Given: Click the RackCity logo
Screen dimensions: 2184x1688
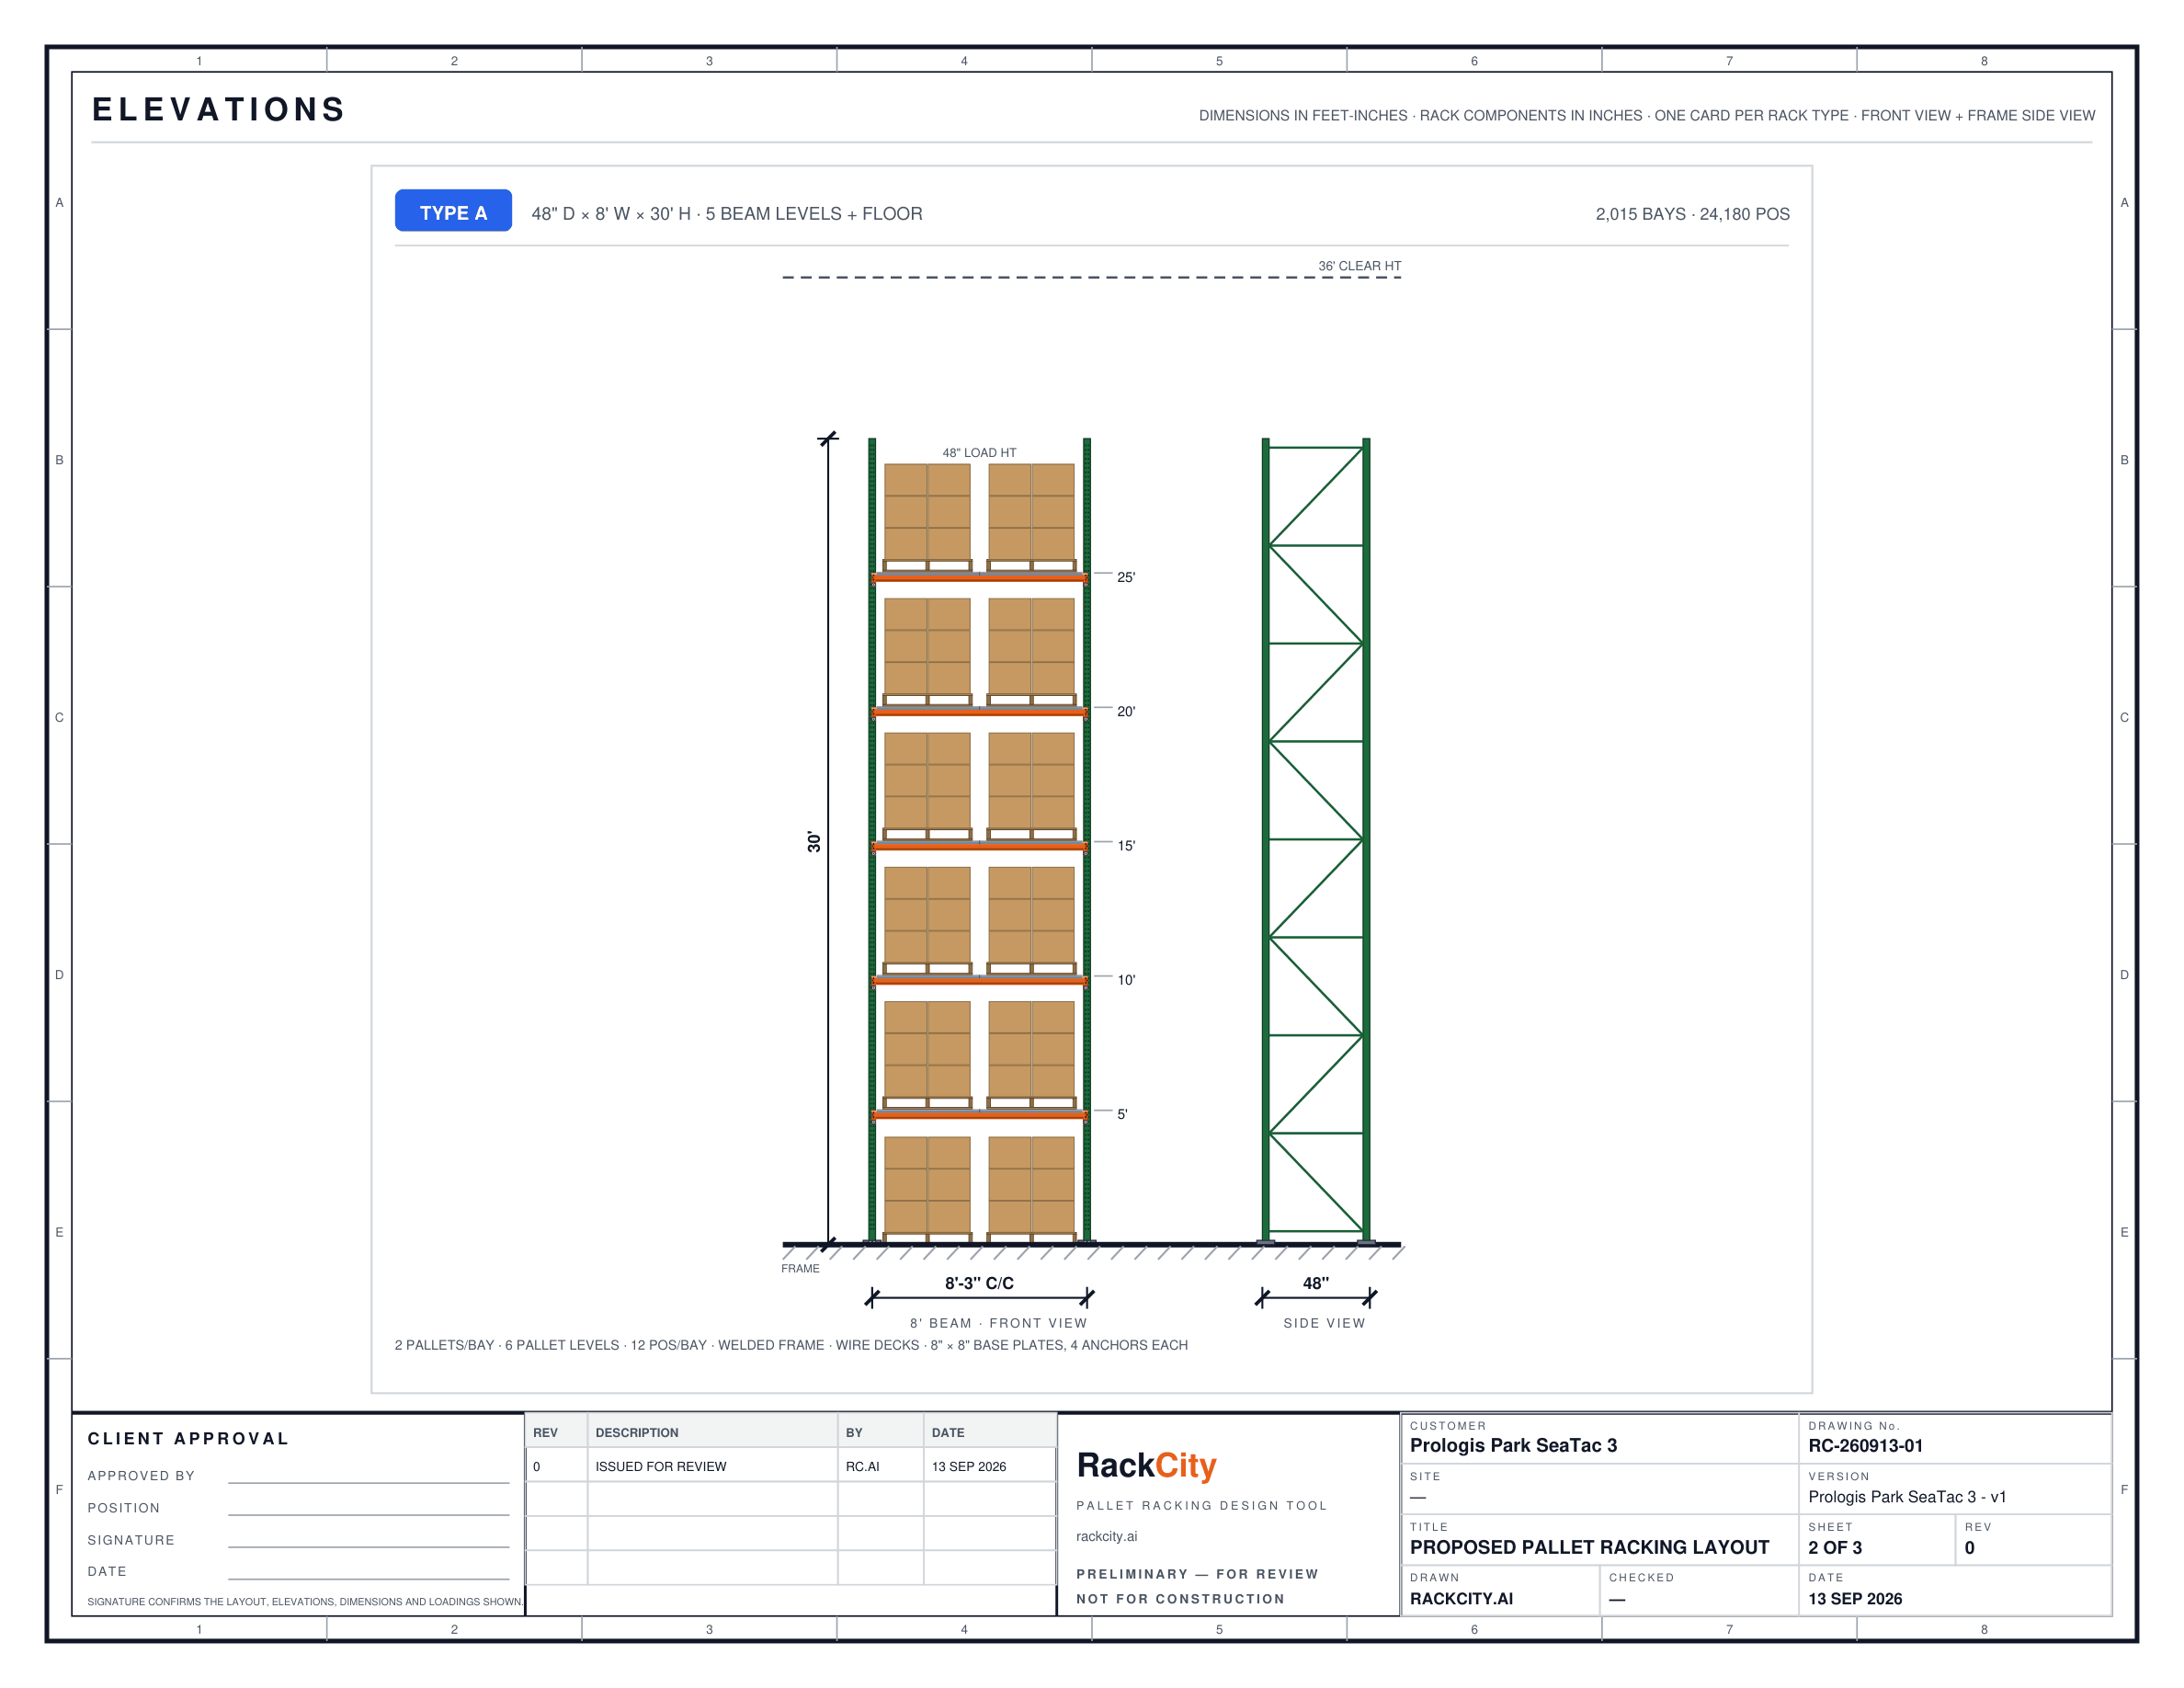Looking at the screenshot, I should (1146, 1465).
